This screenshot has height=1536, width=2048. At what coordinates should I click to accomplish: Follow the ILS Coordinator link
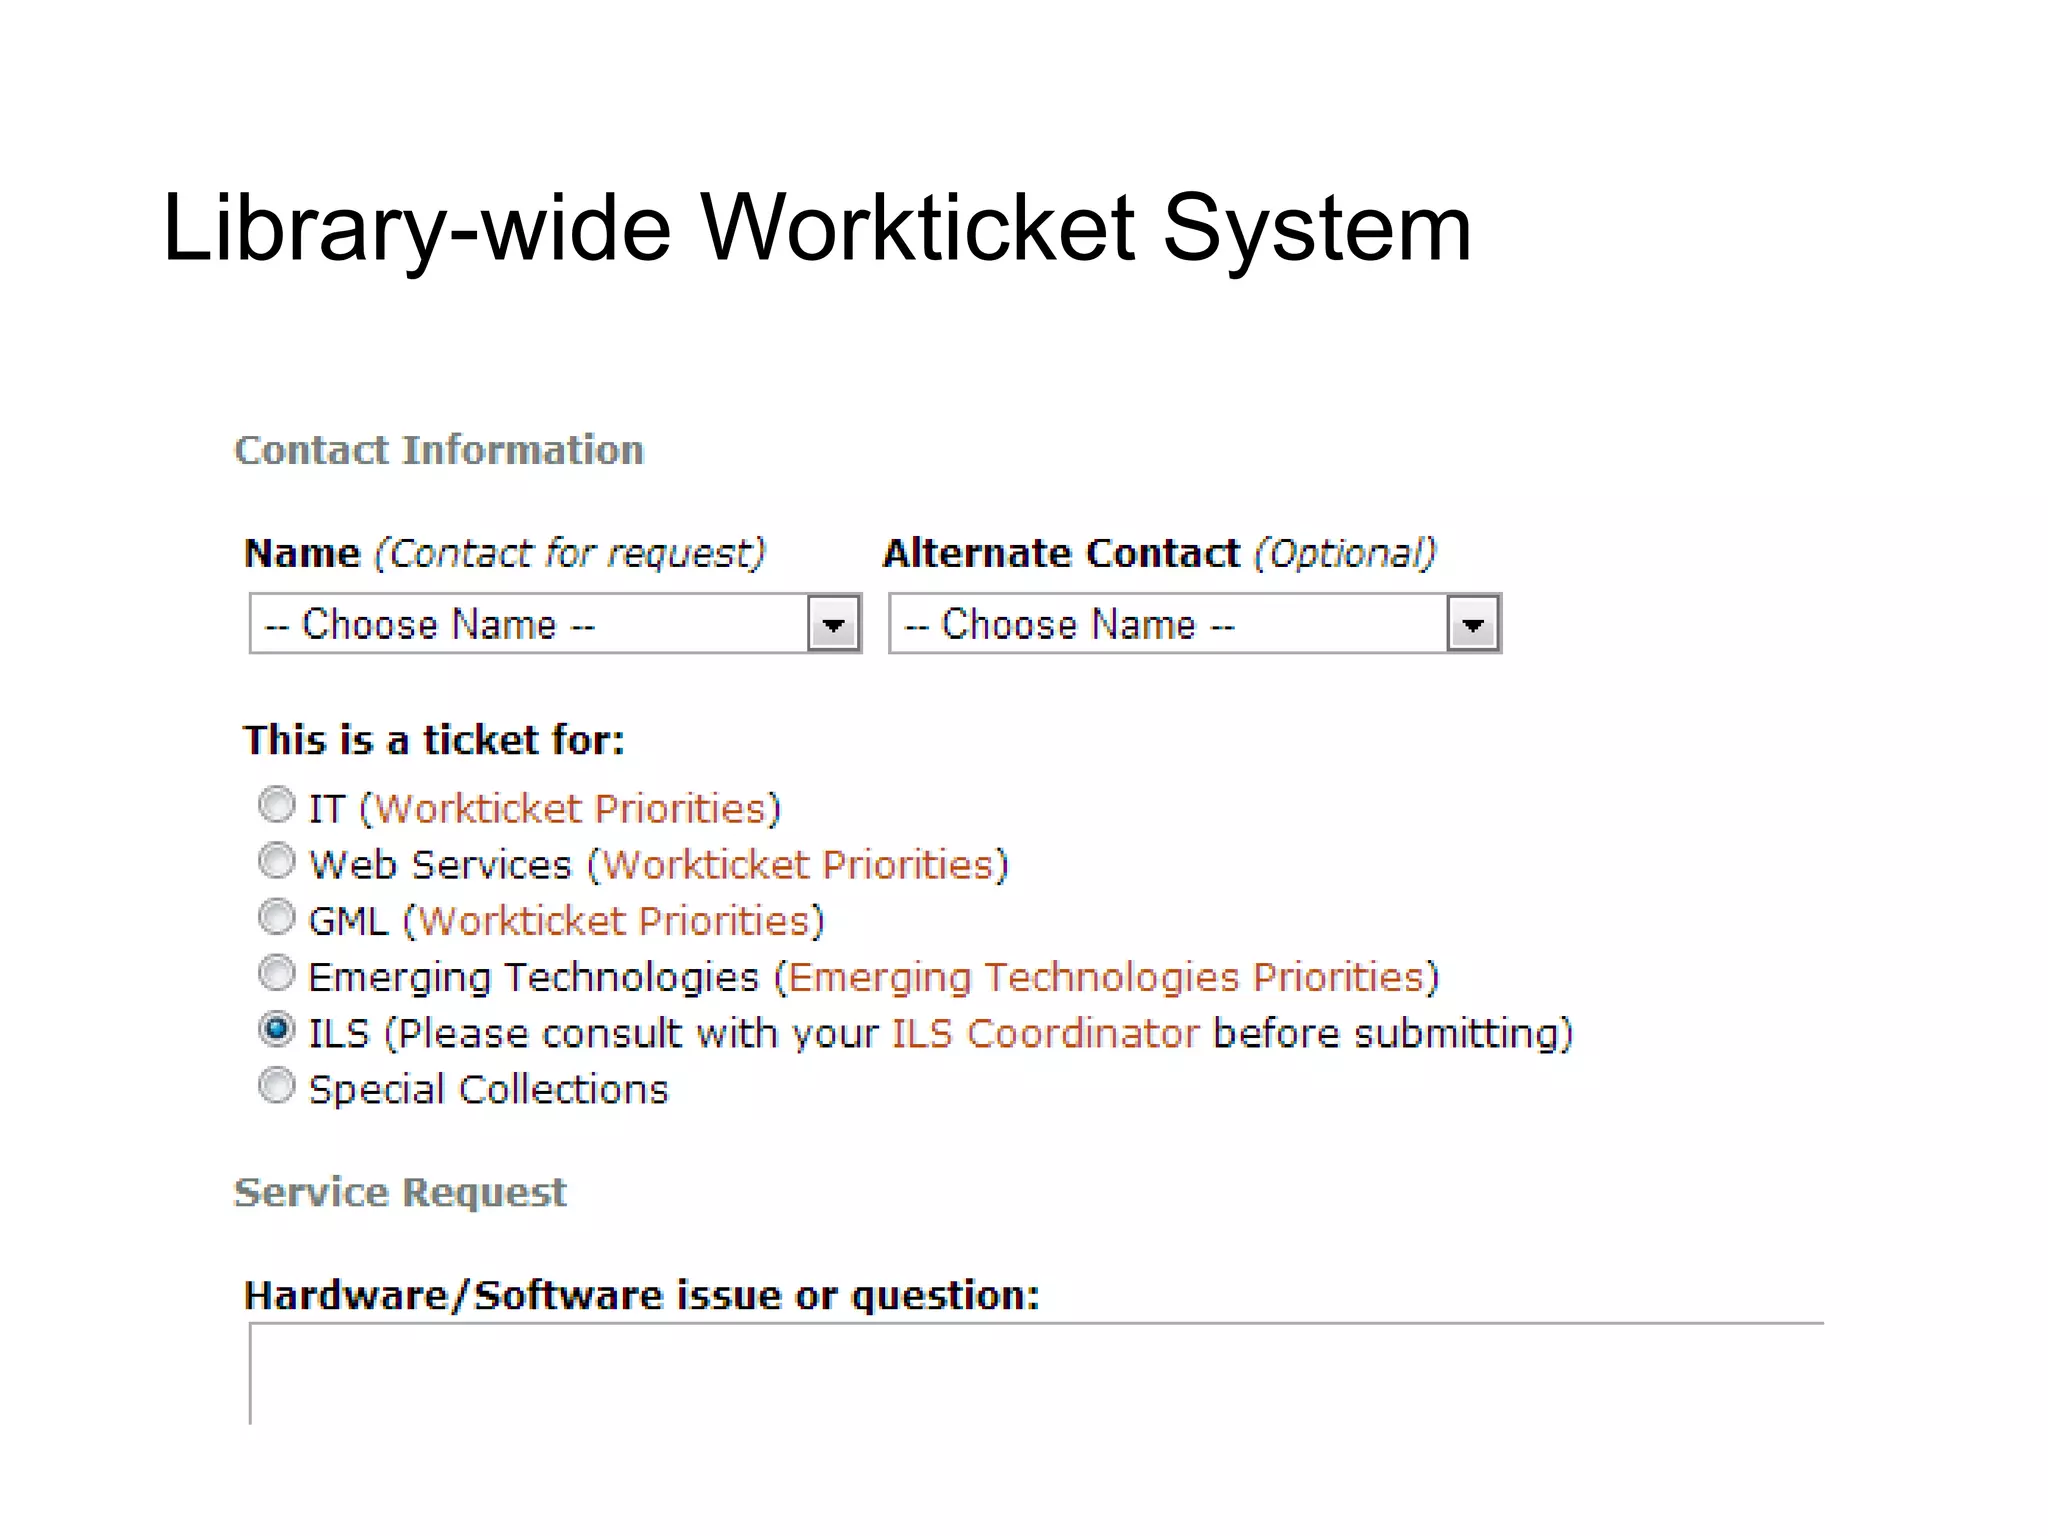(x=1045, y=1033)
